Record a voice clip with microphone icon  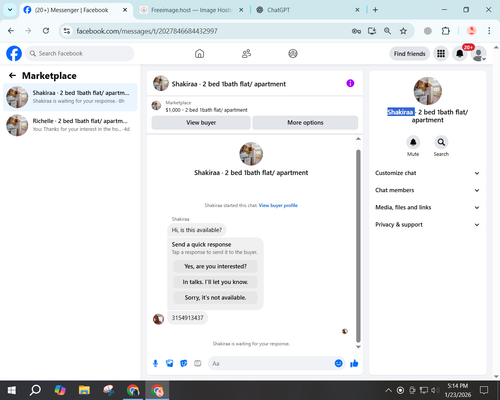tap(155, 363)
